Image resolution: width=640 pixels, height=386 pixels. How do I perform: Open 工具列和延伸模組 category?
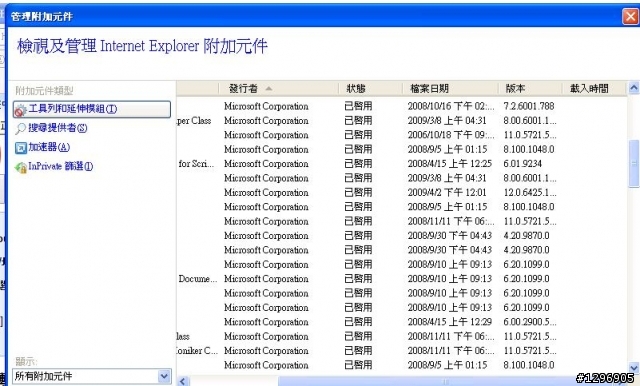click(92, 109)
